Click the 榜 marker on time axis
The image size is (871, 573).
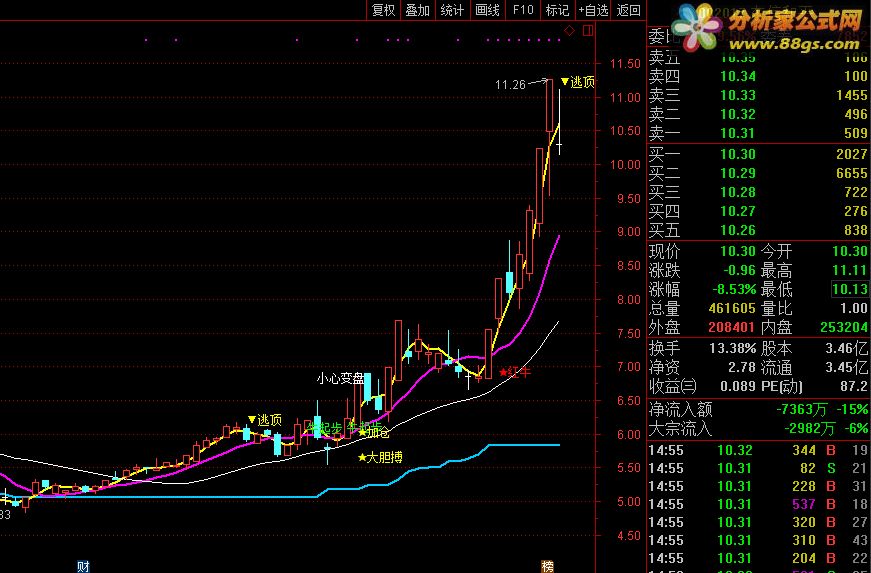[547, 566]
